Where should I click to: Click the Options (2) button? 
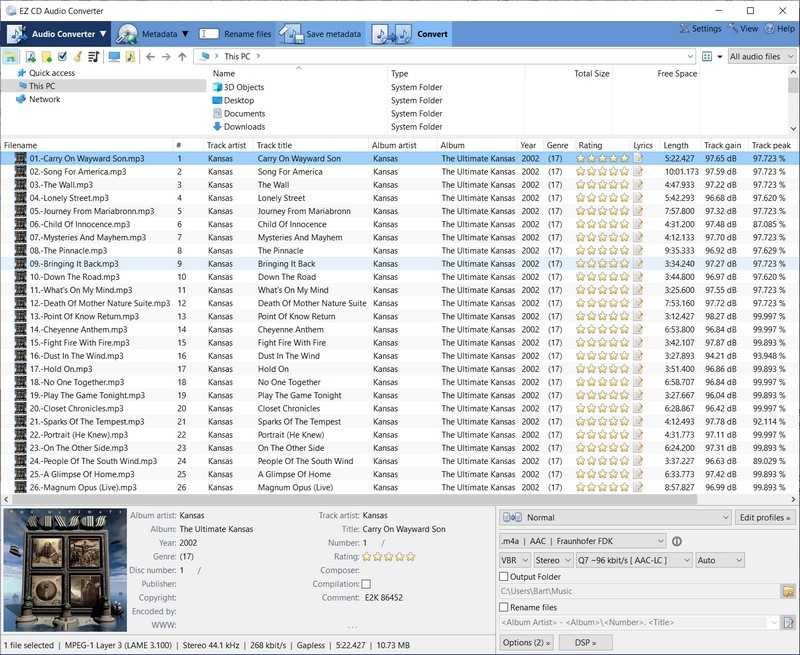point(526,643)
